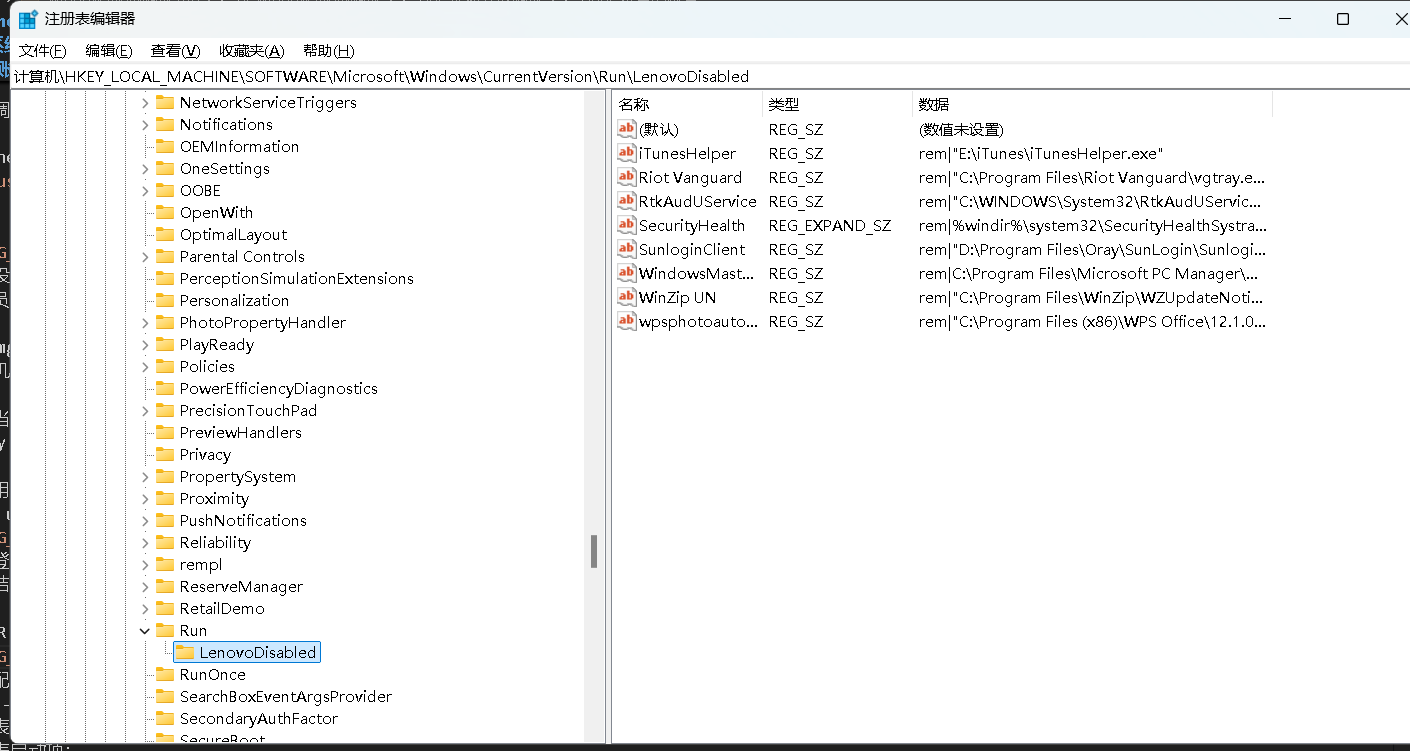Expand the OneSettings key arrow
This screenshot has width=1410, height=751.
pos(145,168)
